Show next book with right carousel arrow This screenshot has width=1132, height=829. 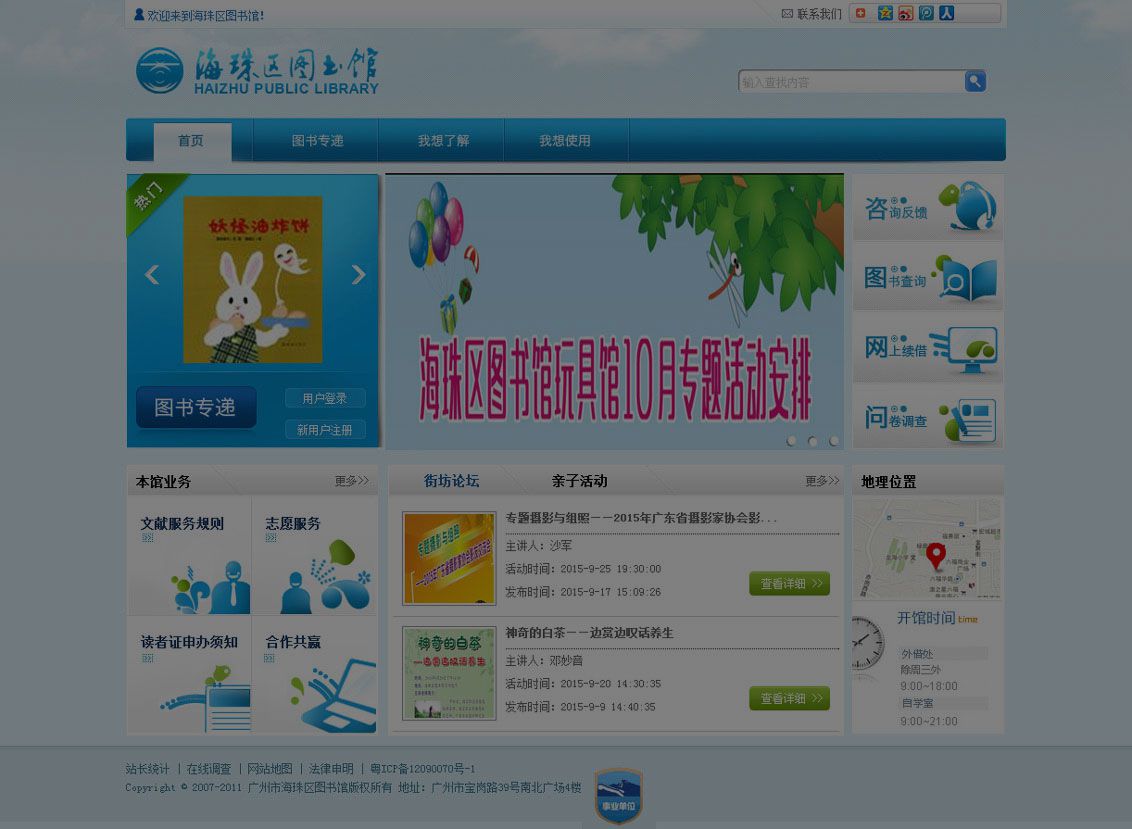point(358,274)
